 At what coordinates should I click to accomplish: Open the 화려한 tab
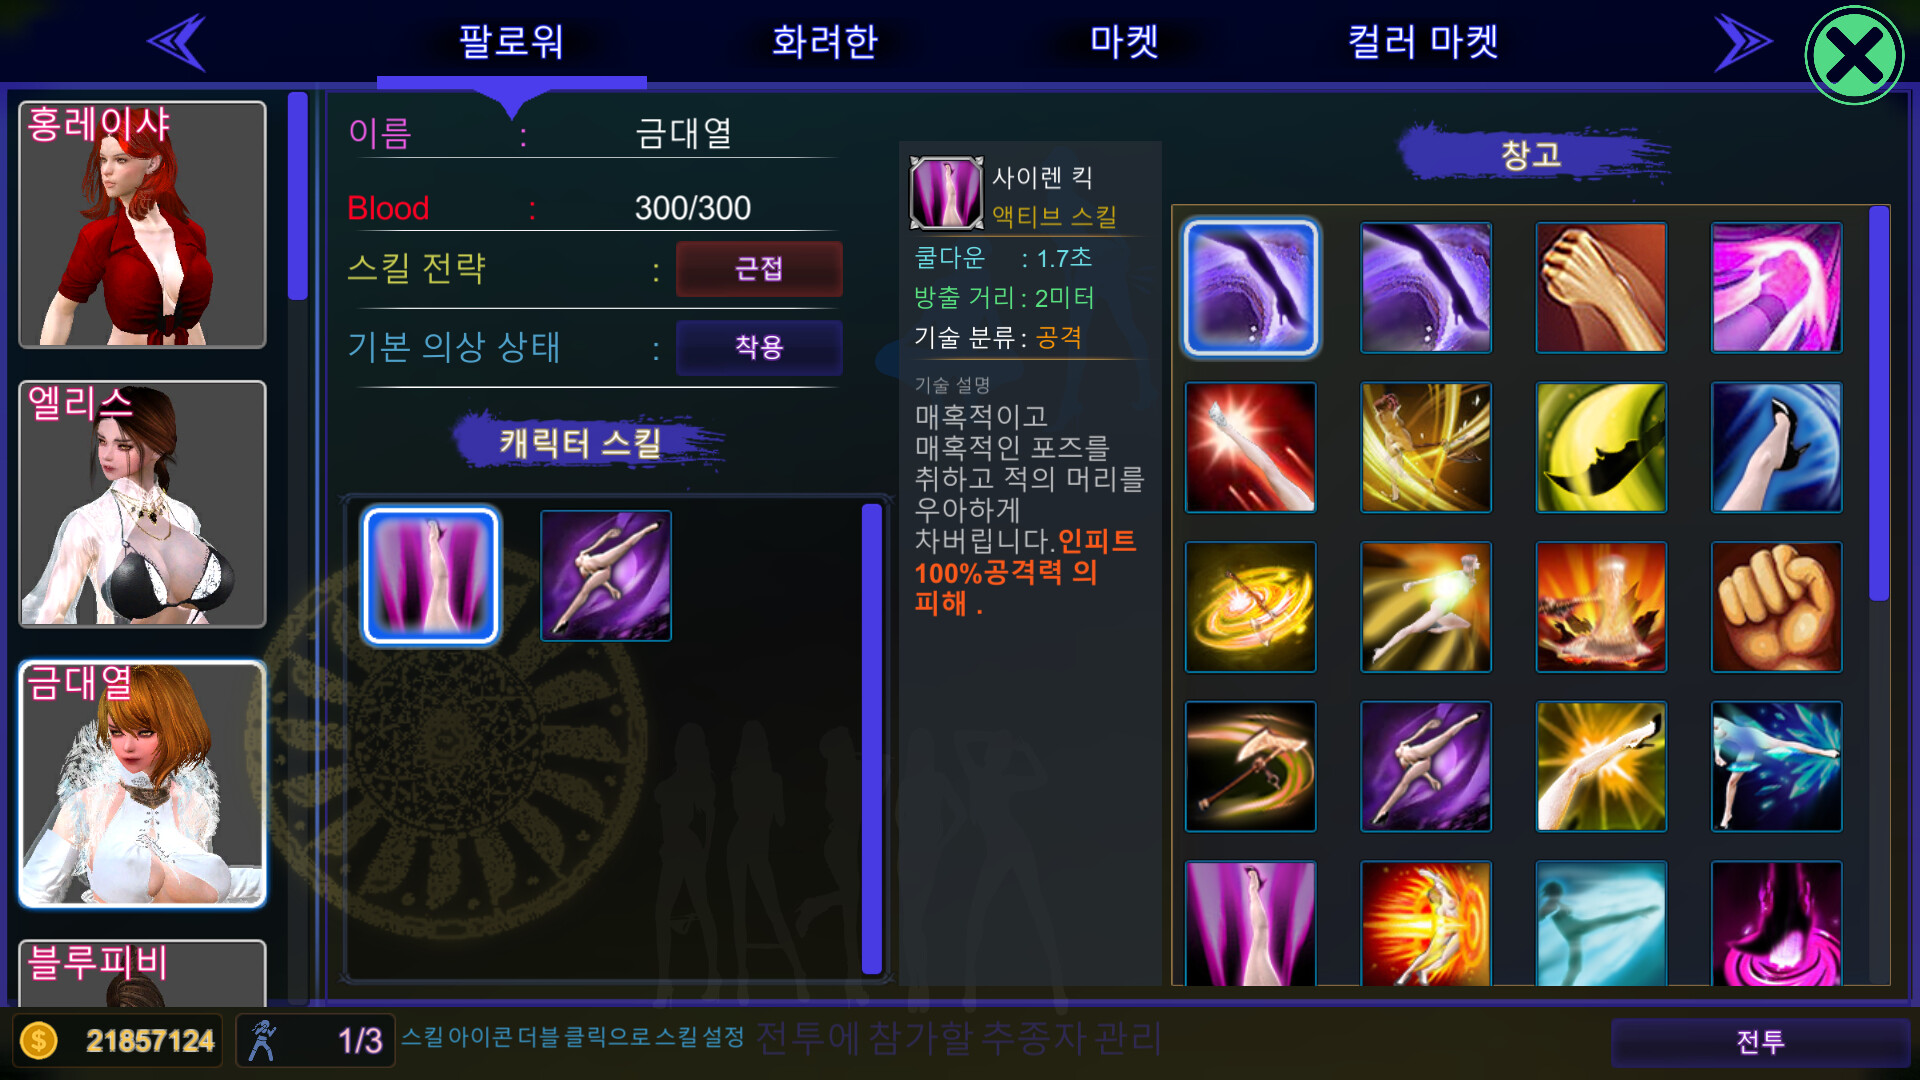(825, 42)
